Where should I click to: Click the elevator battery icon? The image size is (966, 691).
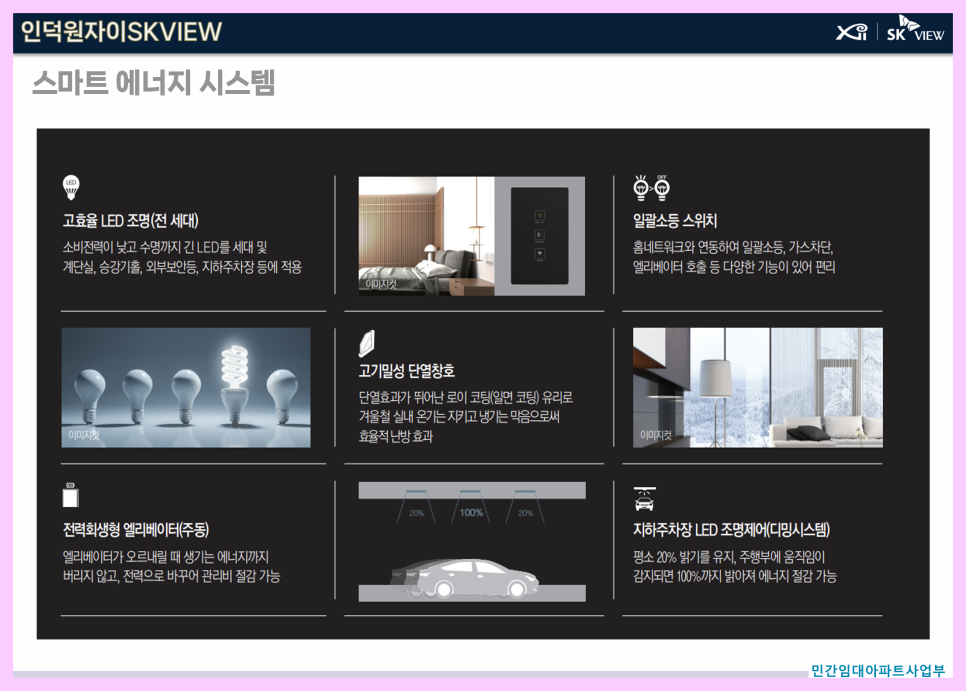click(x=71, y=495)
